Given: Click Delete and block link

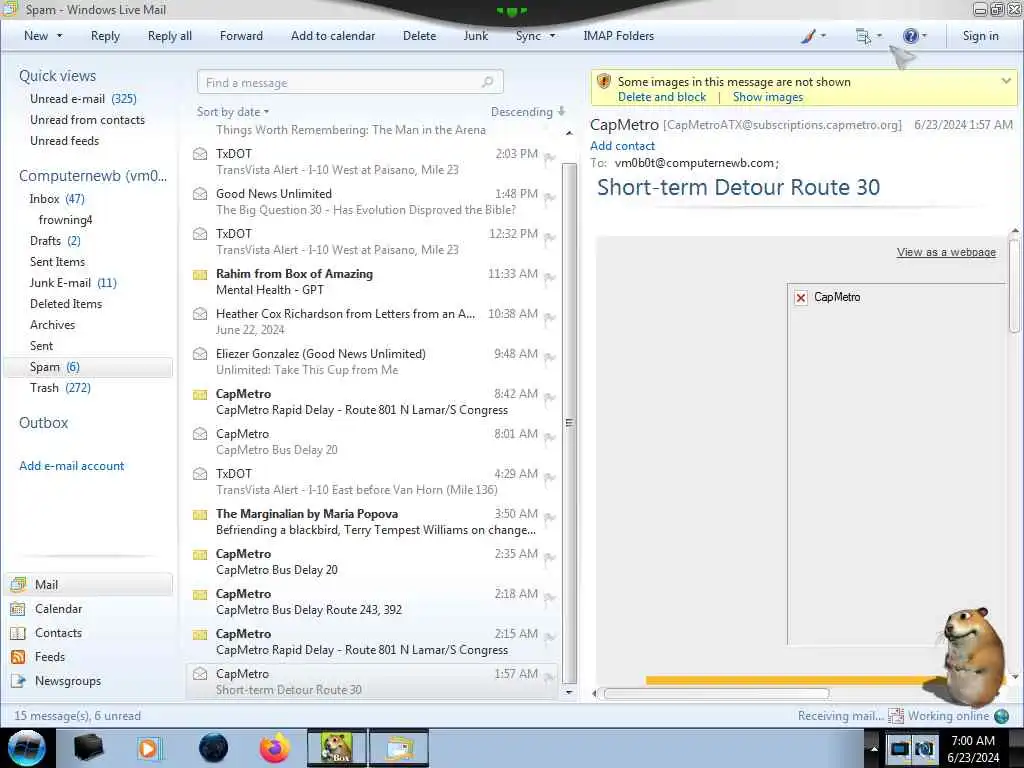Looking at the screenshot, I should tap(662, 97).
